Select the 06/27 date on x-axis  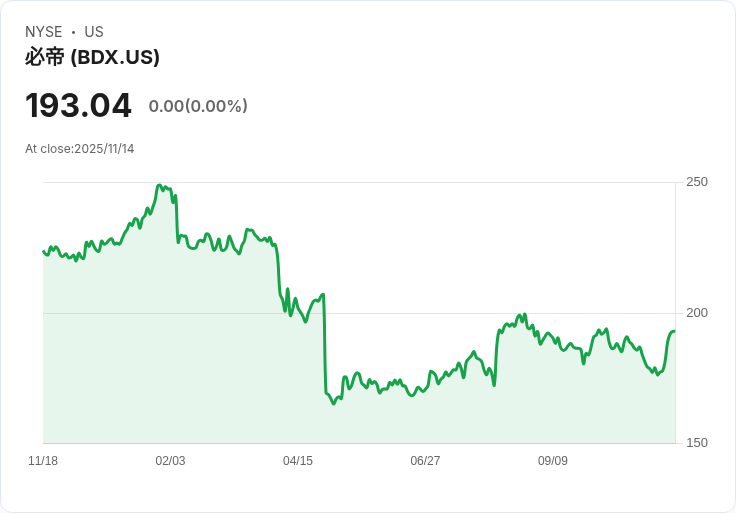click(425, 461)
